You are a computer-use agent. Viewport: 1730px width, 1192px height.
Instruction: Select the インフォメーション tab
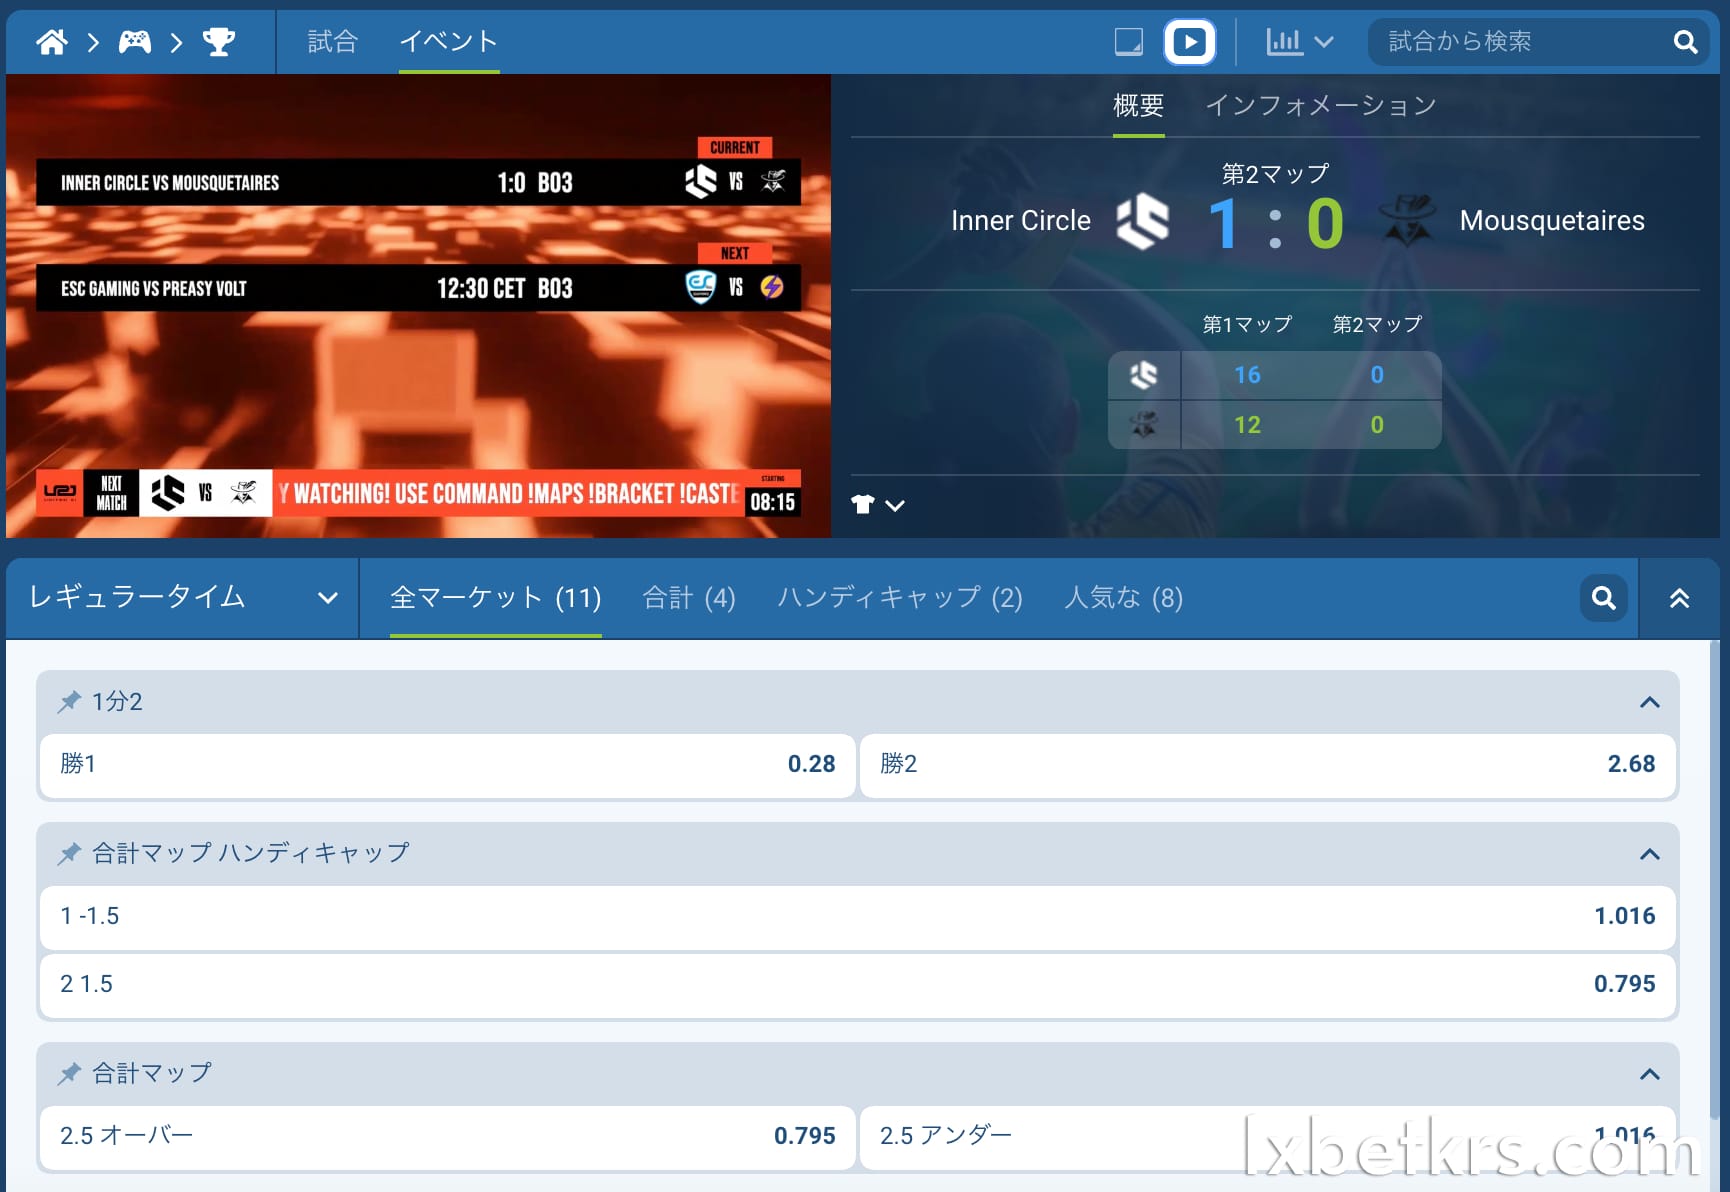point(1321,105)
